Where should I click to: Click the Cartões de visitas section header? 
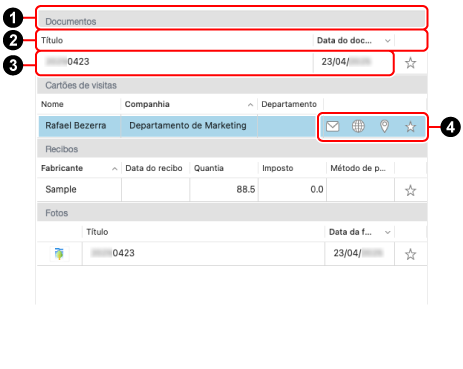point(232,85)
